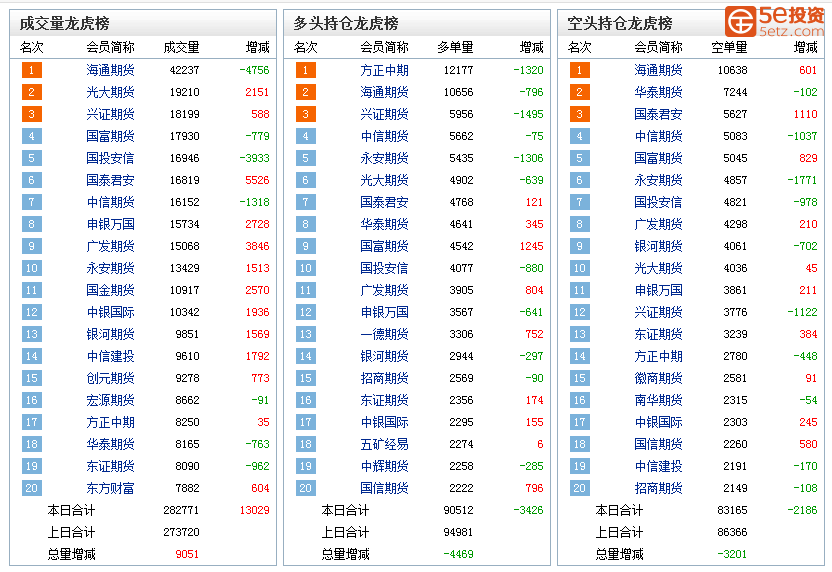Viewport: 832px width, 572px height.
Task: Click rank badge 20 in 多头持仓龙虎榜
Action: pyautogui.click(x=306, y=488)
